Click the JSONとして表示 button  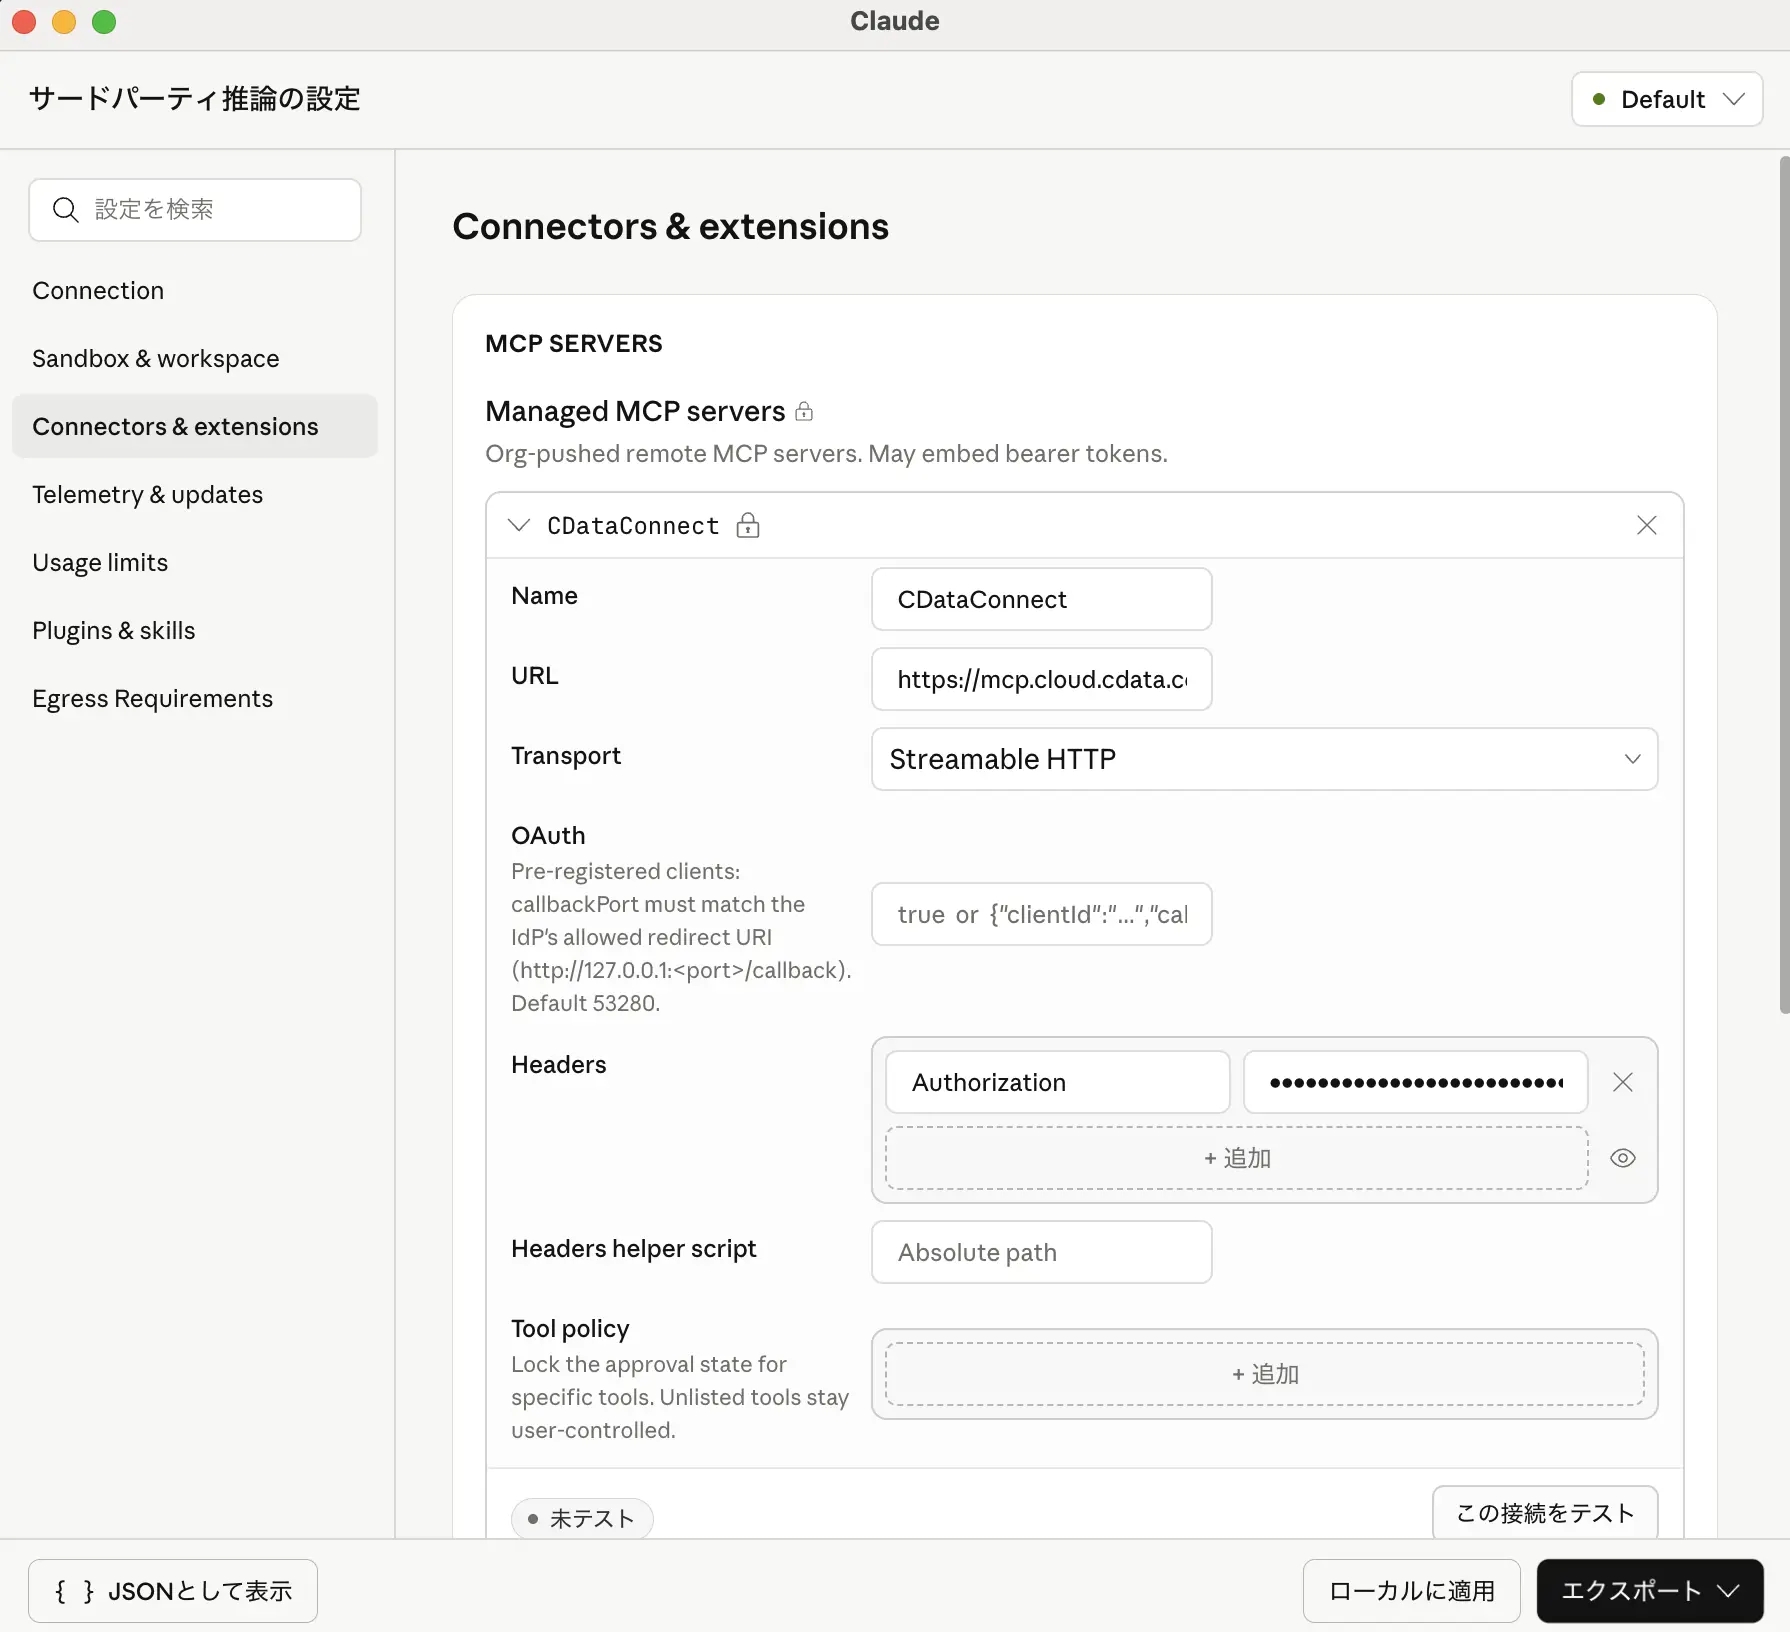pos(173,1591)
